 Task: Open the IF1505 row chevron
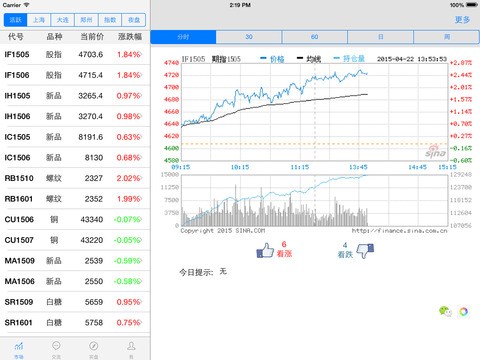point(141,54)
